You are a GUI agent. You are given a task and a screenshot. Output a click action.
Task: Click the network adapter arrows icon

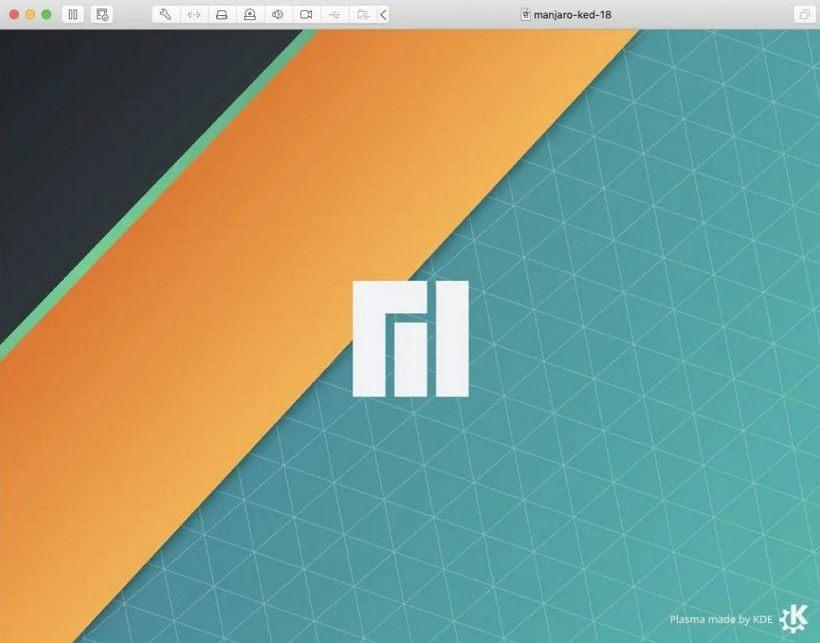pos(194,15)
